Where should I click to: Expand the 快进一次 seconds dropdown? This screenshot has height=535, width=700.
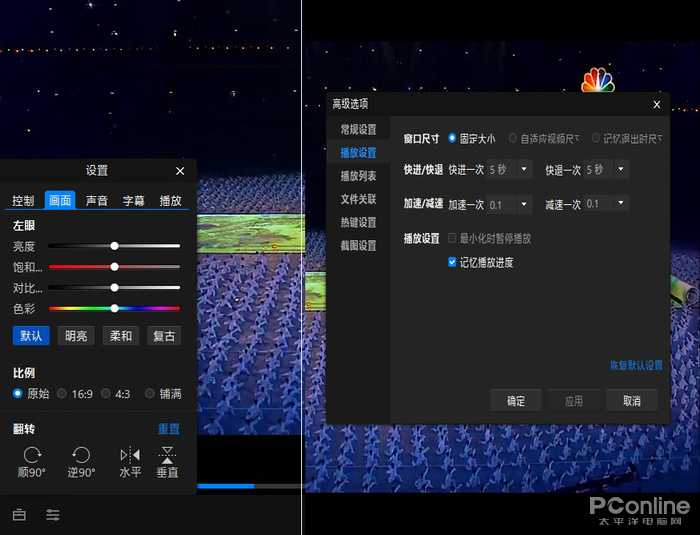point(524,169)
